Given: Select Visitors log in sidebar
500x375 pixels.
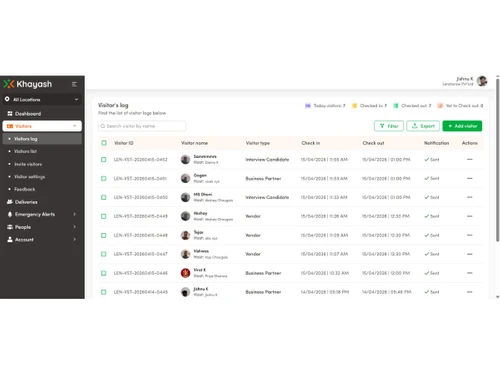Looking at the screenshot, I should pos(42,139).
